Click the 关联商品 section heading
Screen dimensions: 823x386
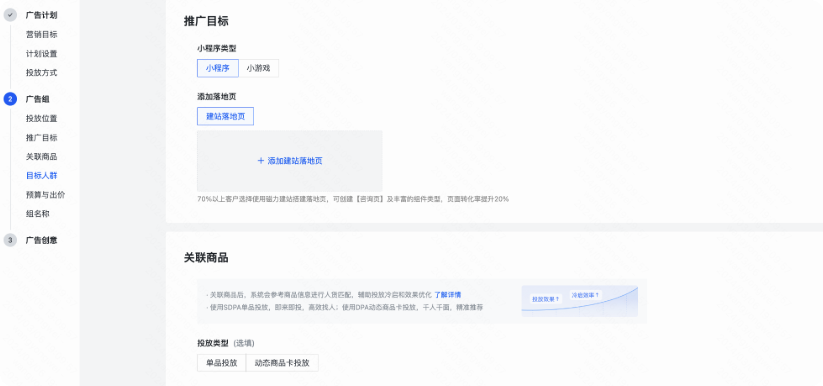tap(206, 258)
